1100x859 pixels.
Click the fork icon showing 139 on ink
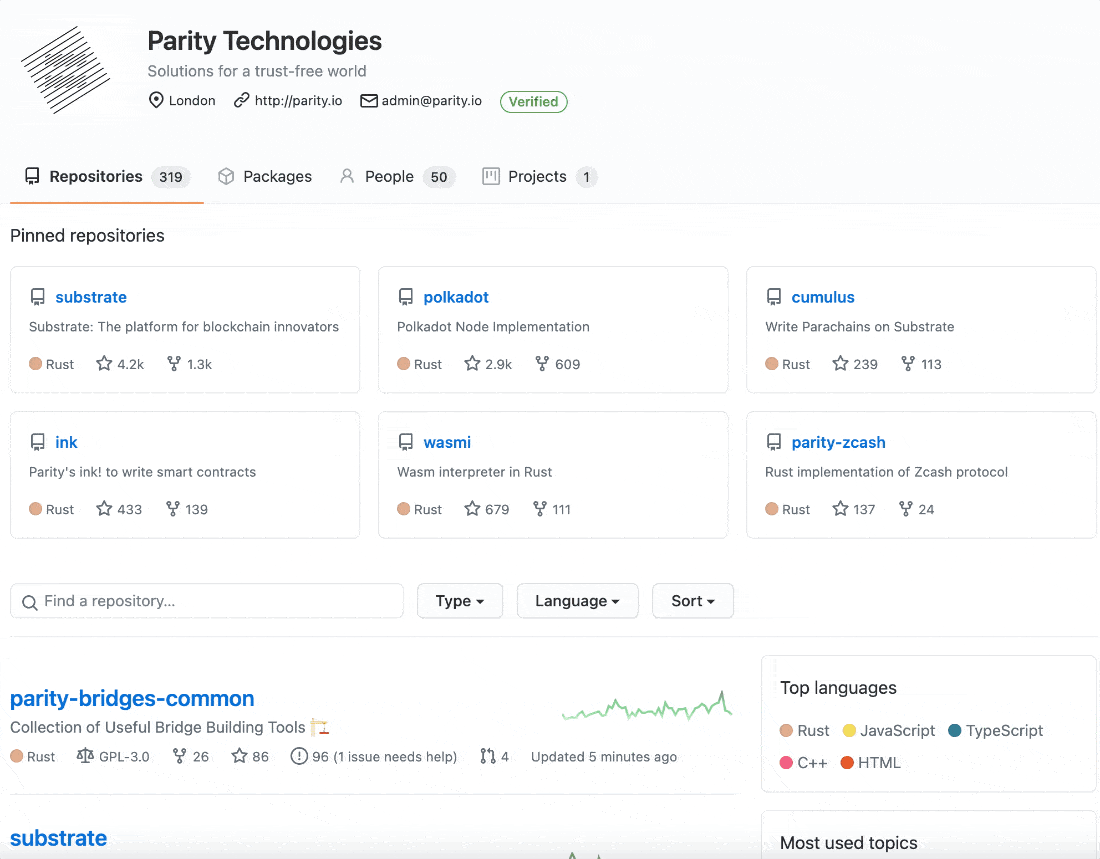click(x=173, y=509)
